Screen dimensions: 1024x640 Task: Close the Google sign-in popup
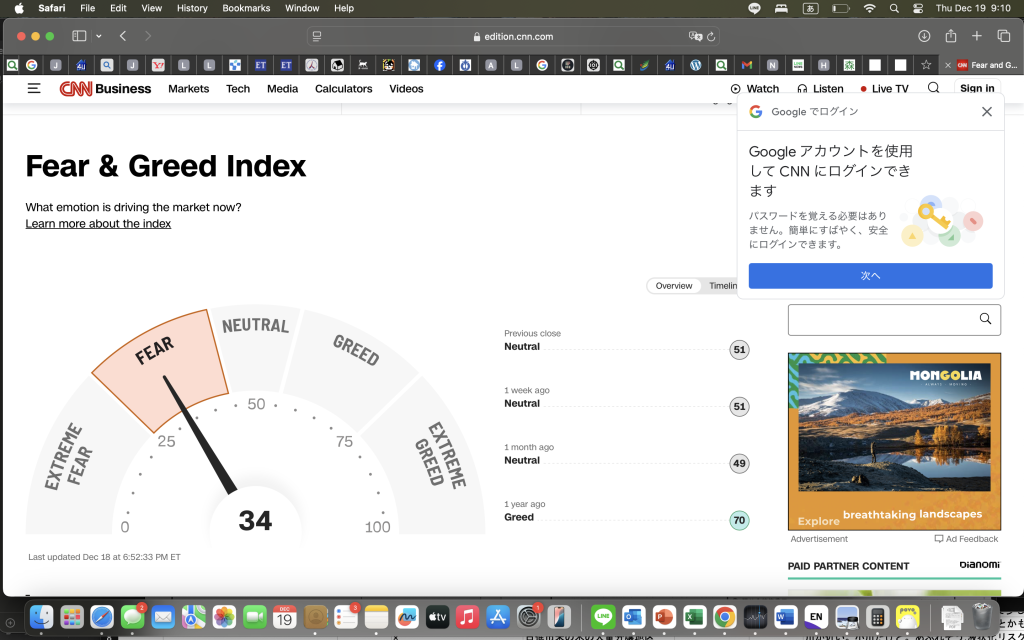(986, 112)
